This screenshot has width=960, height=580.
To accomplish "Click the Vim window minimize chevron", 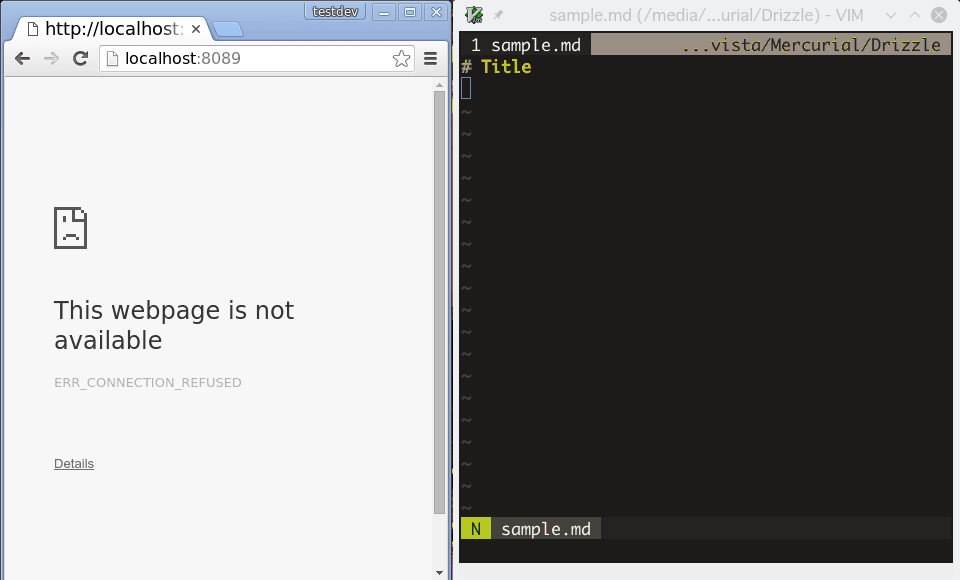I will pyautogui.click(x=891, y=15).
